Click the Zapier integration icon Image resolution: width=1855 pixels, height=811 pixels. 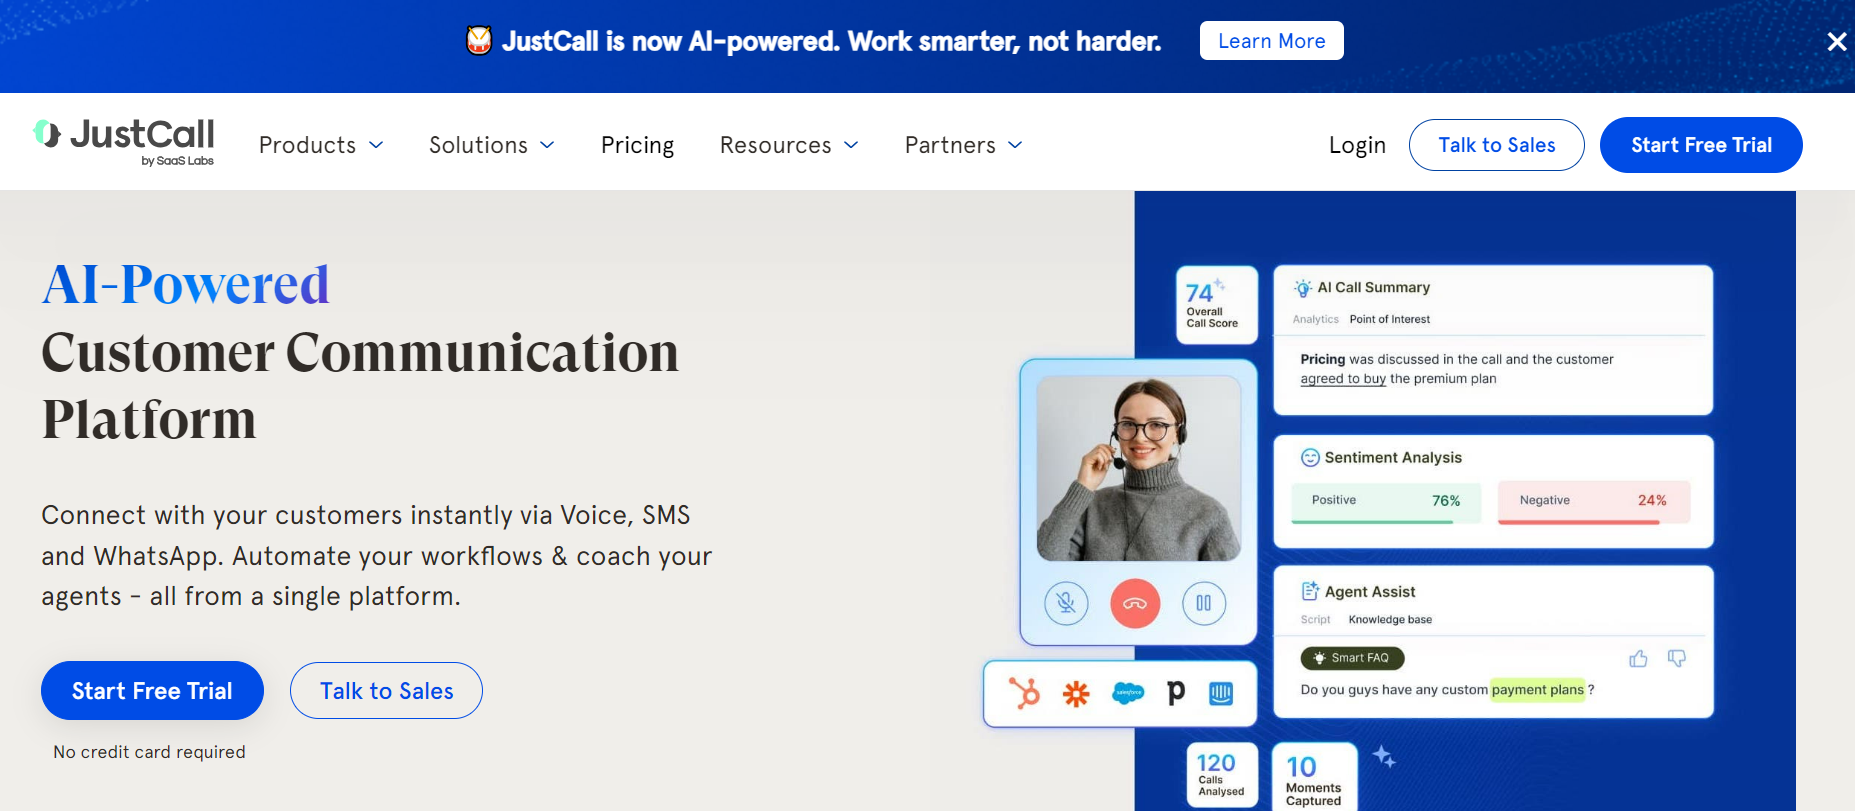click(1076, 693)
